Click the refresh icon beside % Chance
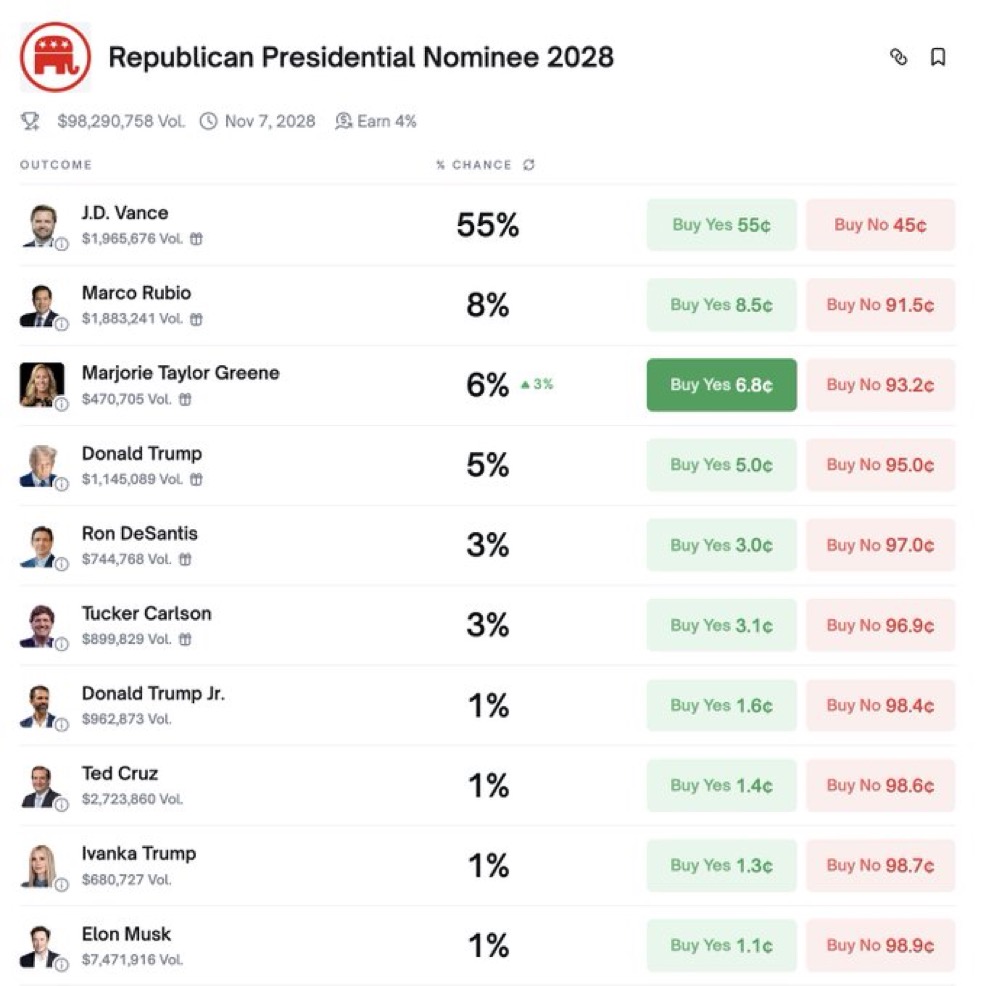Viewport: 986px width, 986px height. (529, 165)
